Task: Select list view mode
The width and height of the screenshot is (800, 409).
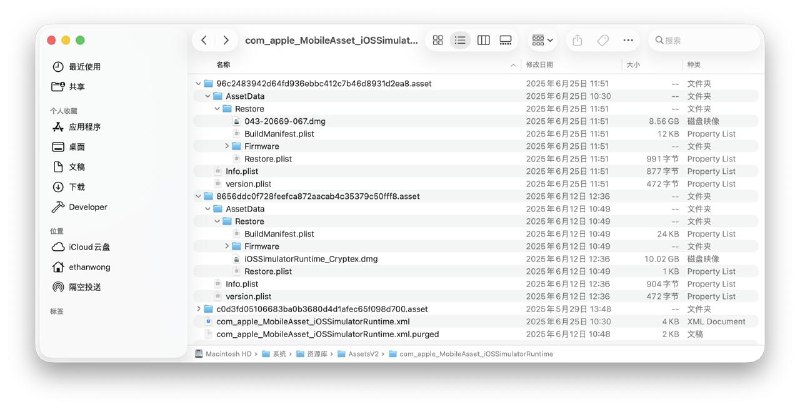Action: pos(461,40)
